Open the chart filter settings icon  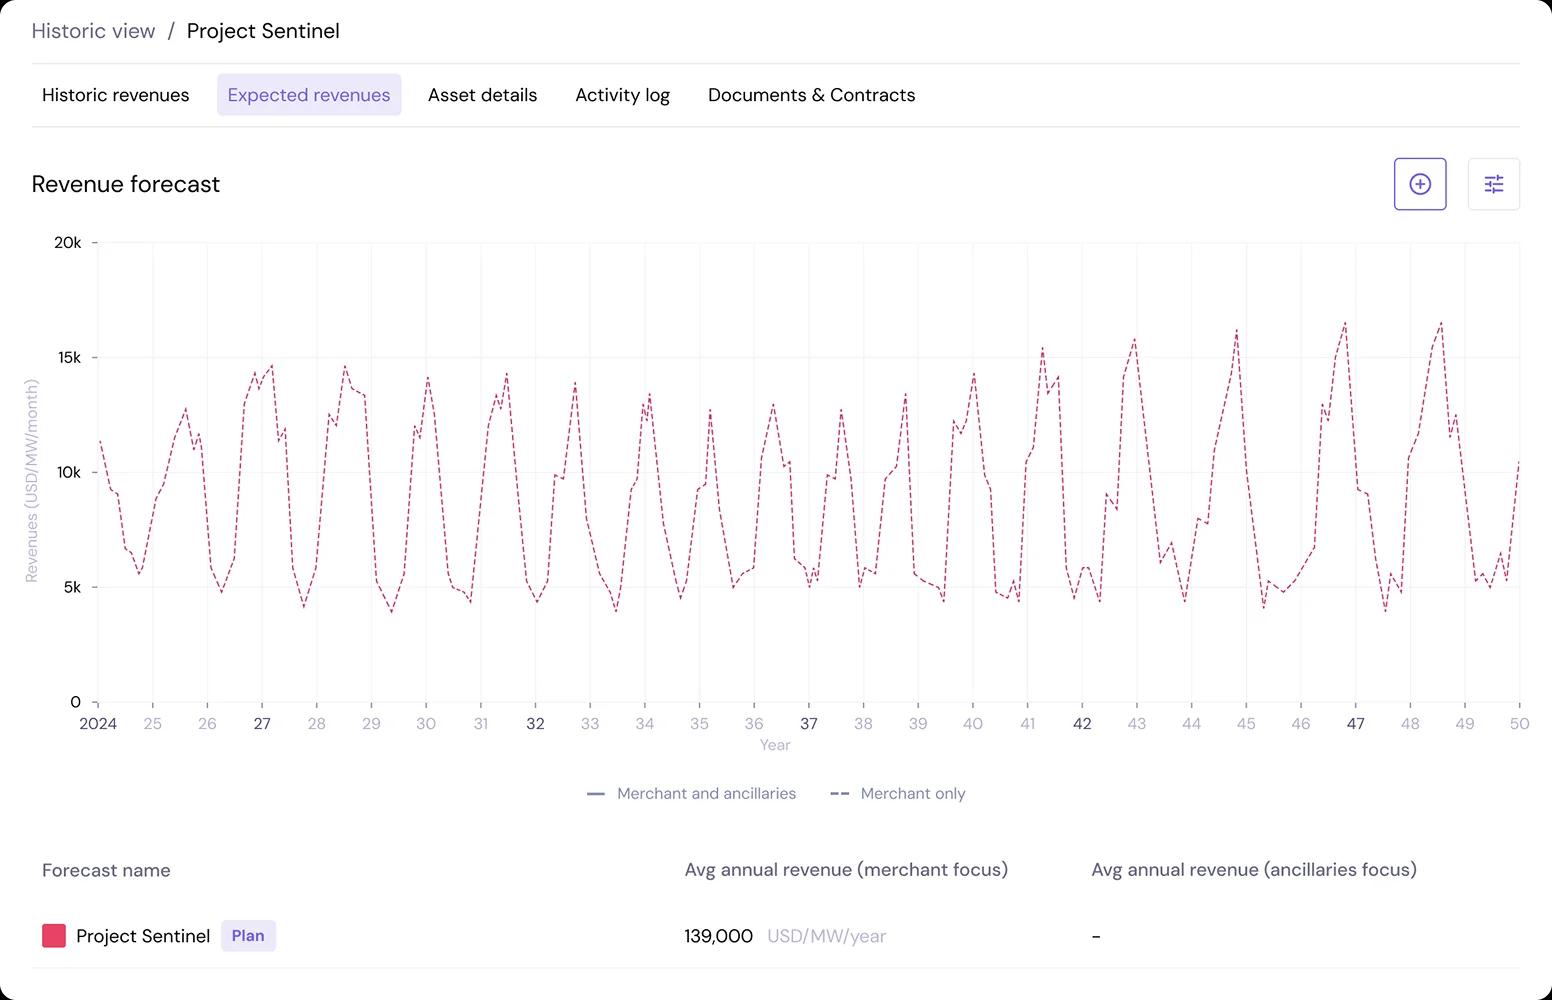pyautogui.click(x=1493, y=184)
